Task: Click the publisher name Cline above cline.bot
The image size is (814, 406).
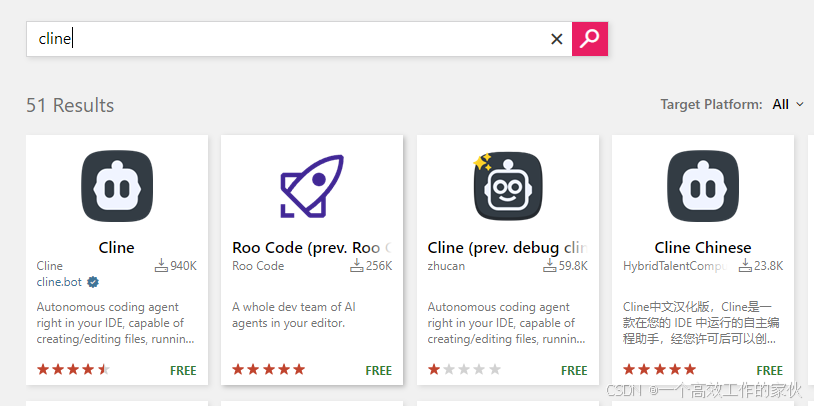Action: (49, 266)
